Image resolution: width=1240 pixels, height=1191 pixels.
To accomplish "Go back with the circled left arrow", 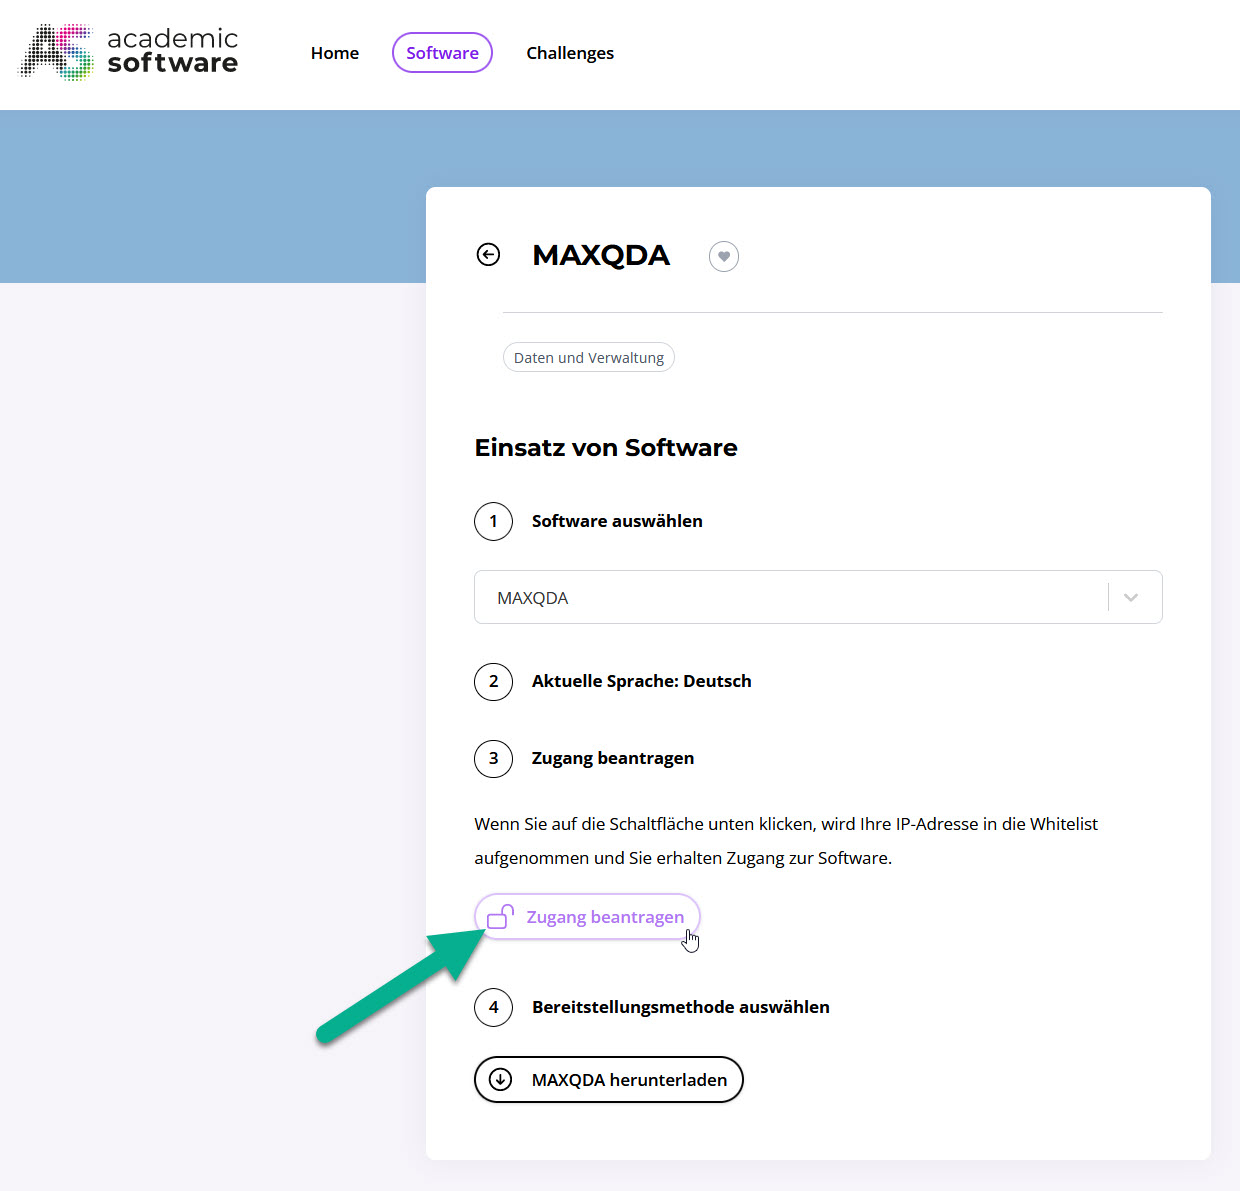I will (x=488, y=255).
